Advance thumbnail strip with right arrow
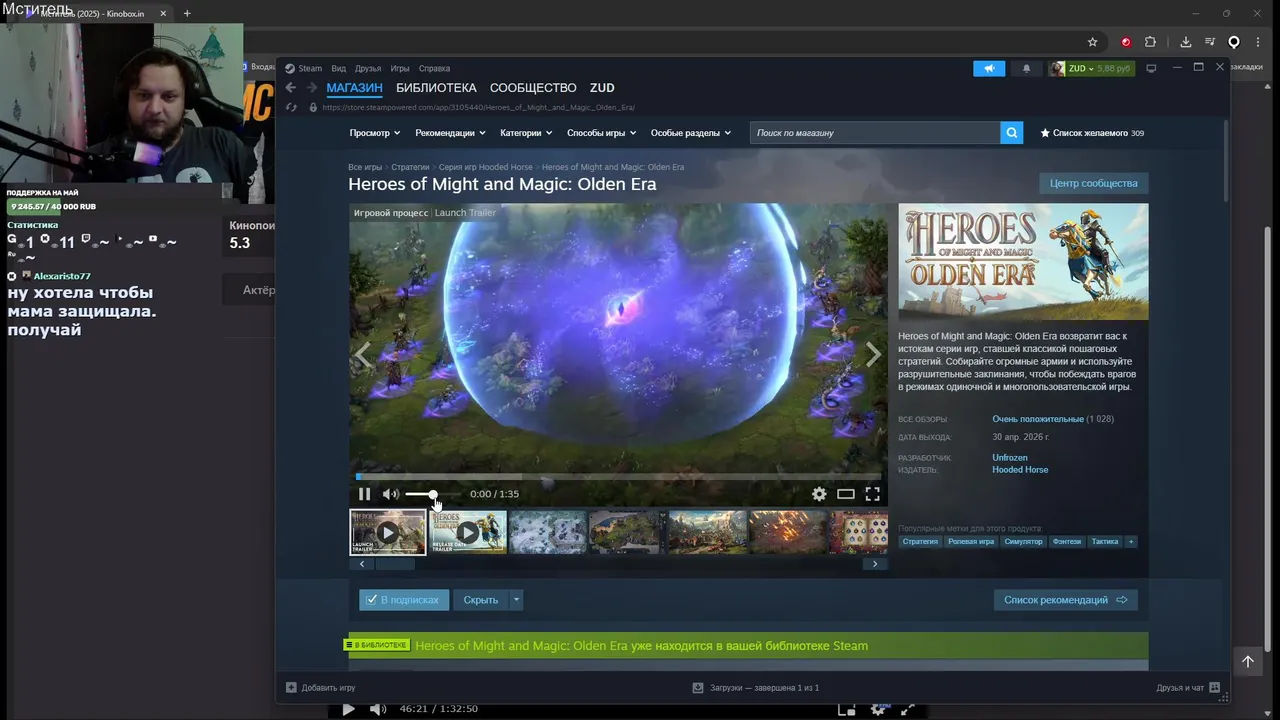Viewport: 1280px width, 720px height. tap(875, 564)
